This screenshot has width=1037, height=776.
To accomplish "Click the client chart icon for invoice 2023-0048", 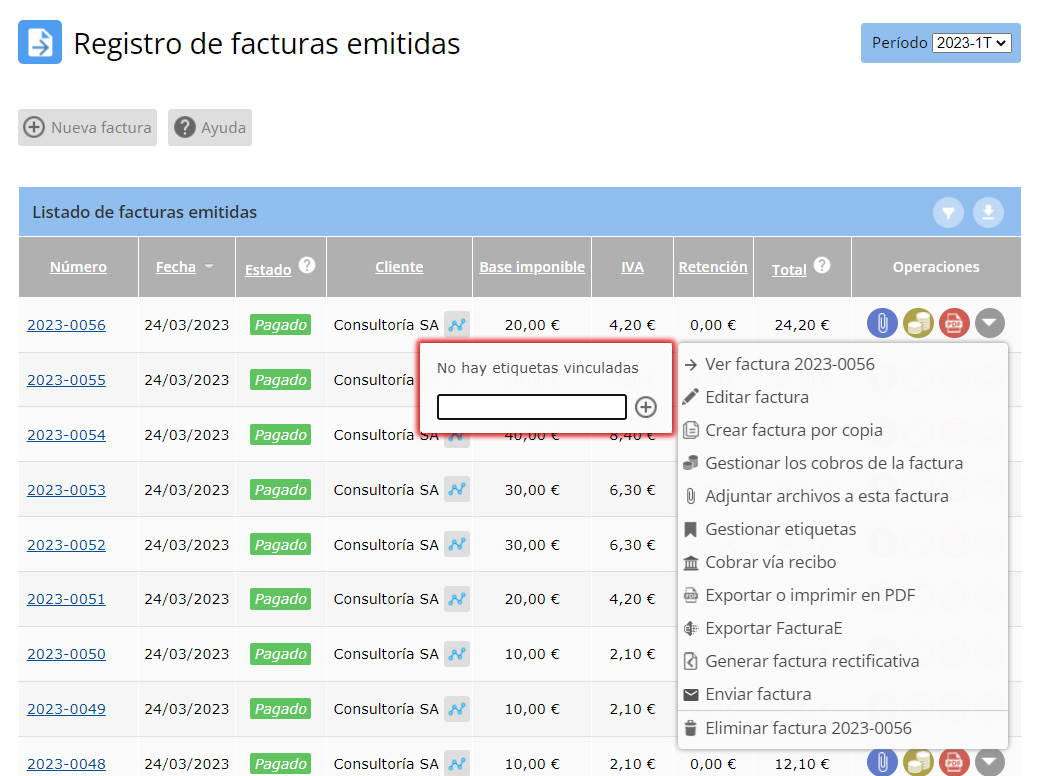I will [x=457, y=763].
